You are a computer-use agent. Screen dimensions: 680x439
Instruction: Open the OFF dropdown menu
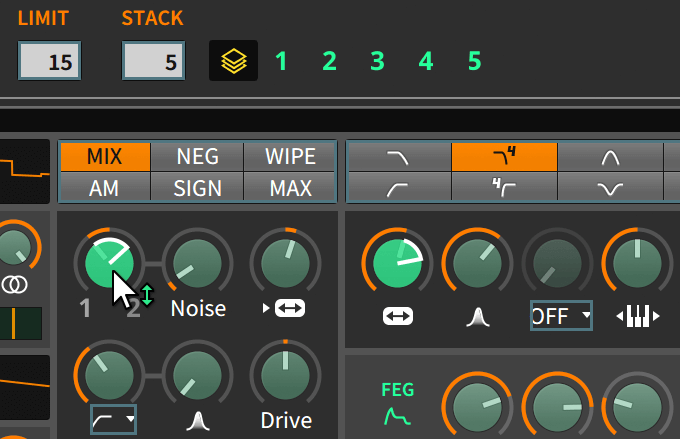(561, 316)
